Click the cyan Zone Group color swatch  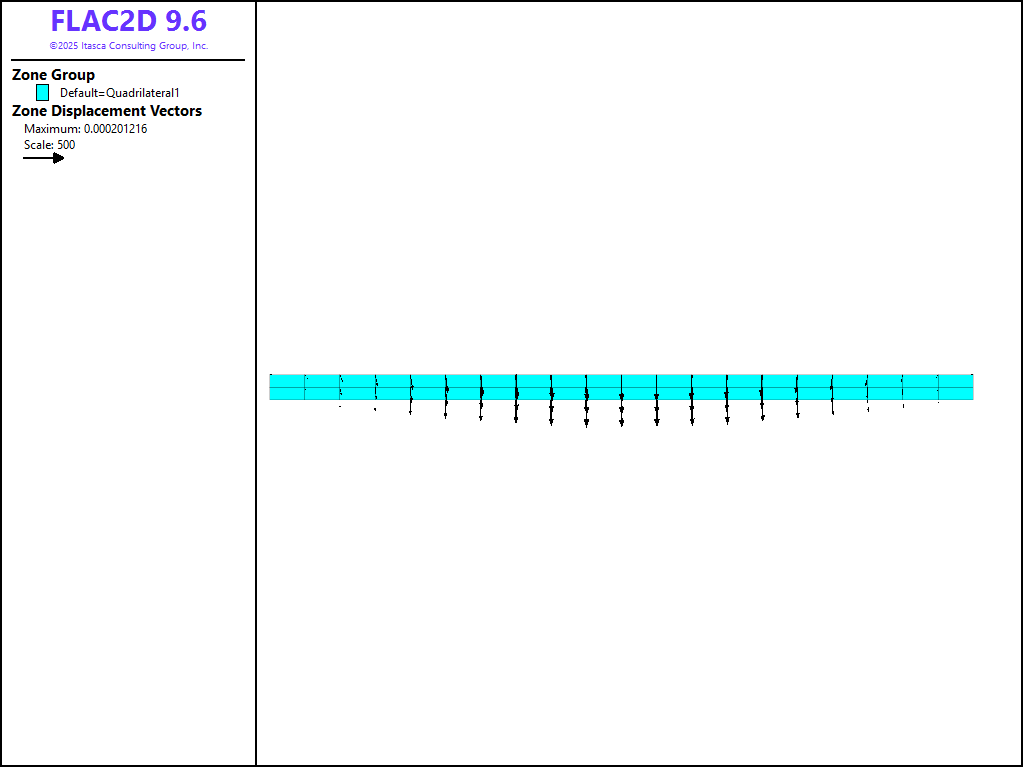[42, 92]
